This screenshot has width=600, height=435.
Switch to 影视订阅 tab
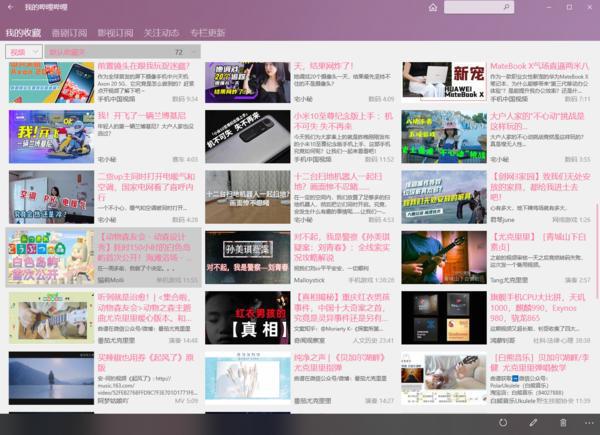click(115, 33)
